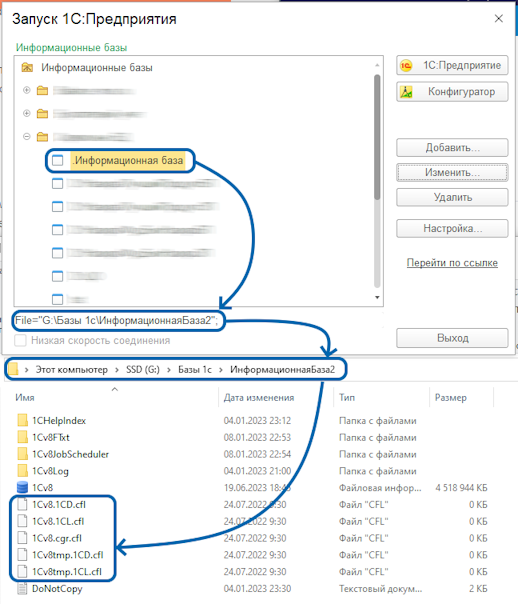Click 1Cv8JobScheduler folder icon
This screenshot has width=518, height=604.
point(22,454)
